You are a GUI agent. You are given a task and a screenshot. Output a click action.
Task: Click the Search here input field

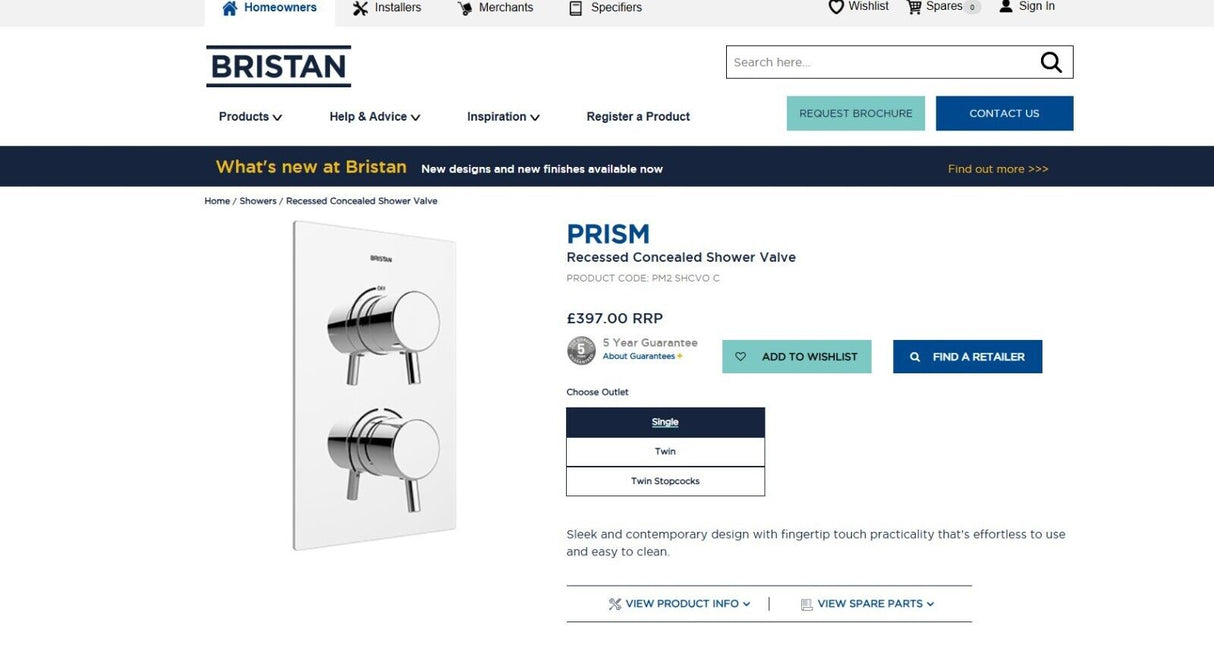point(880,62)
